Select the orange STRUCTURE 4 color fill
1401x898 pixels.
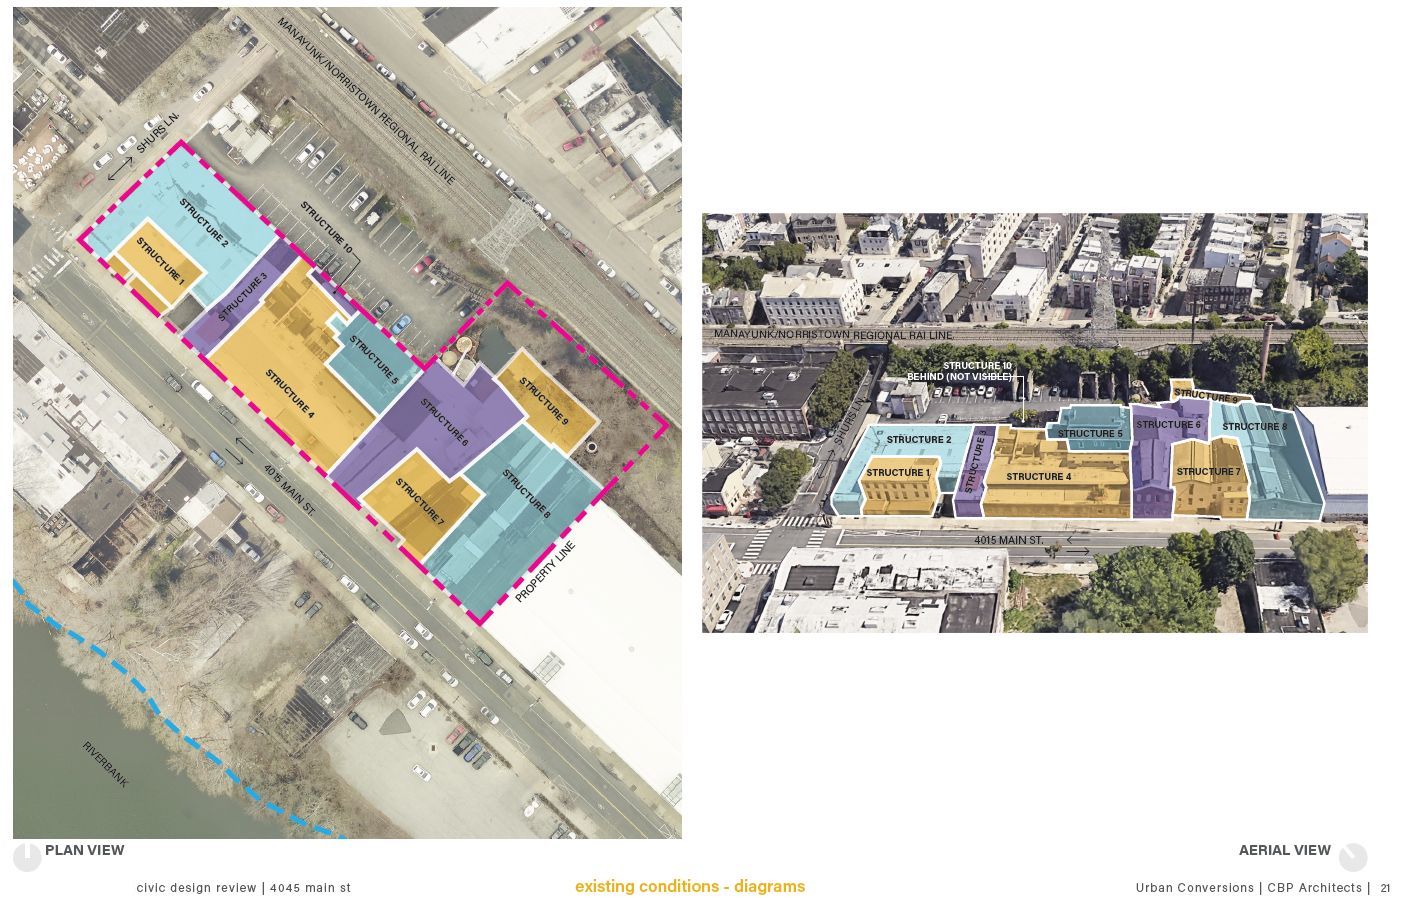pos(290,390)
